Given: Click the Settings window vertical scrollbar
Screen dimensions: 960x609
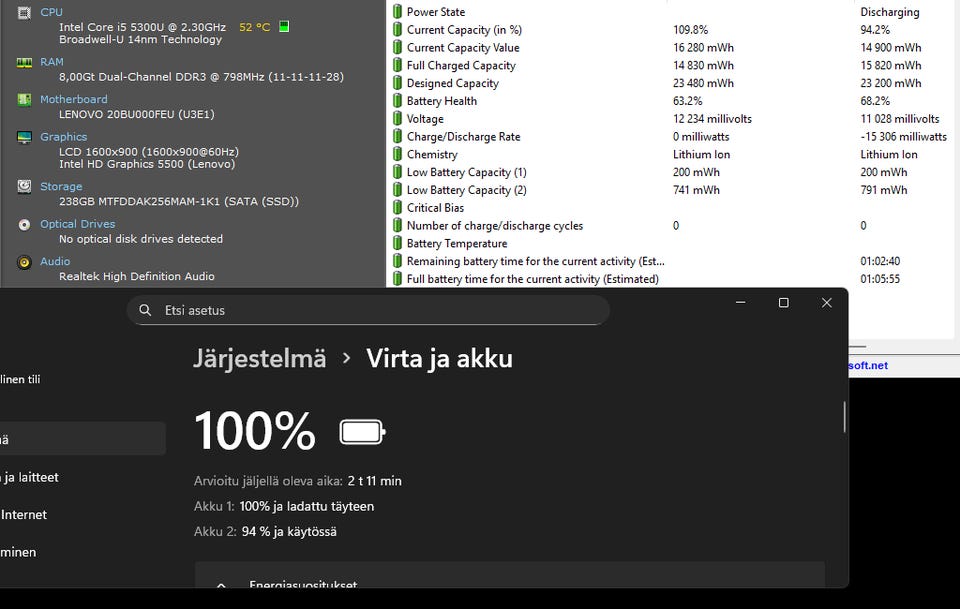Looking at the screenshot, I should [844, 417].
